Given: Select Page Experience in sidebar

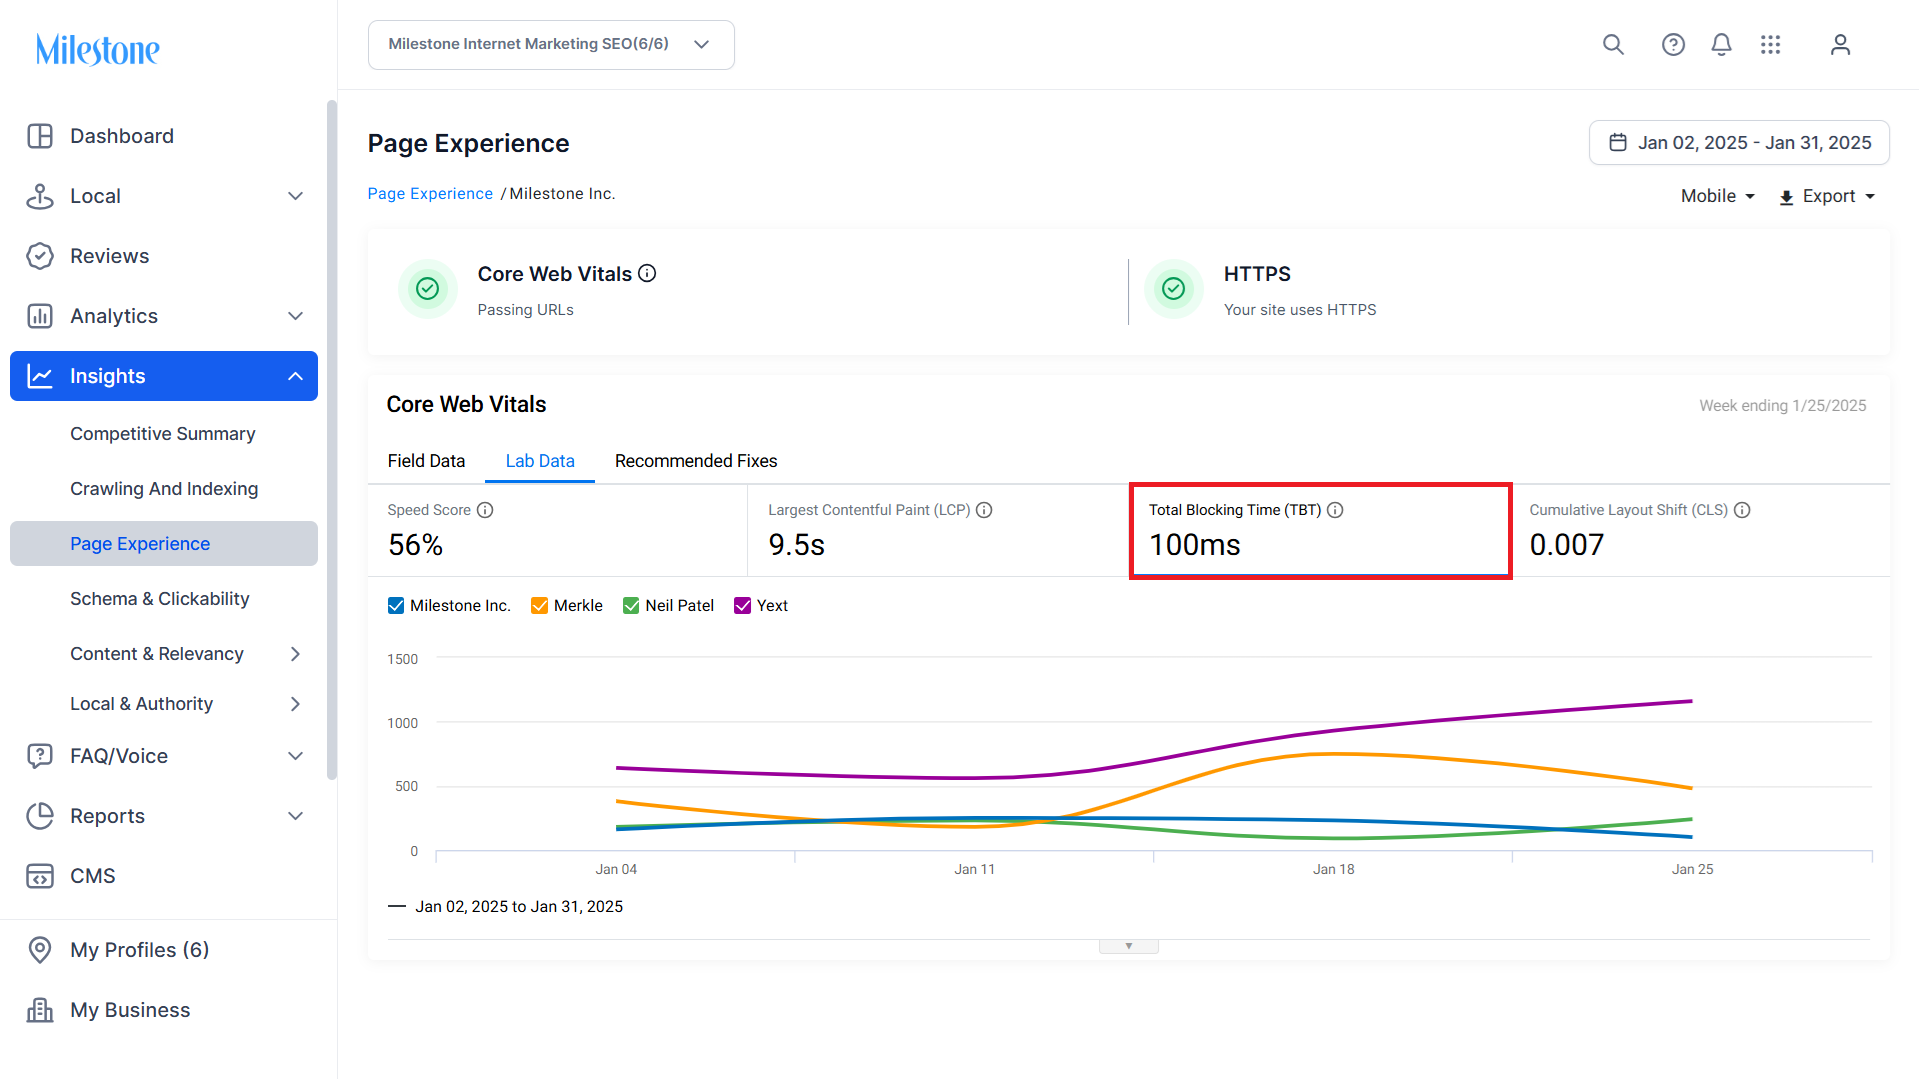Looking at the screenshot, I should click(164, 544).
